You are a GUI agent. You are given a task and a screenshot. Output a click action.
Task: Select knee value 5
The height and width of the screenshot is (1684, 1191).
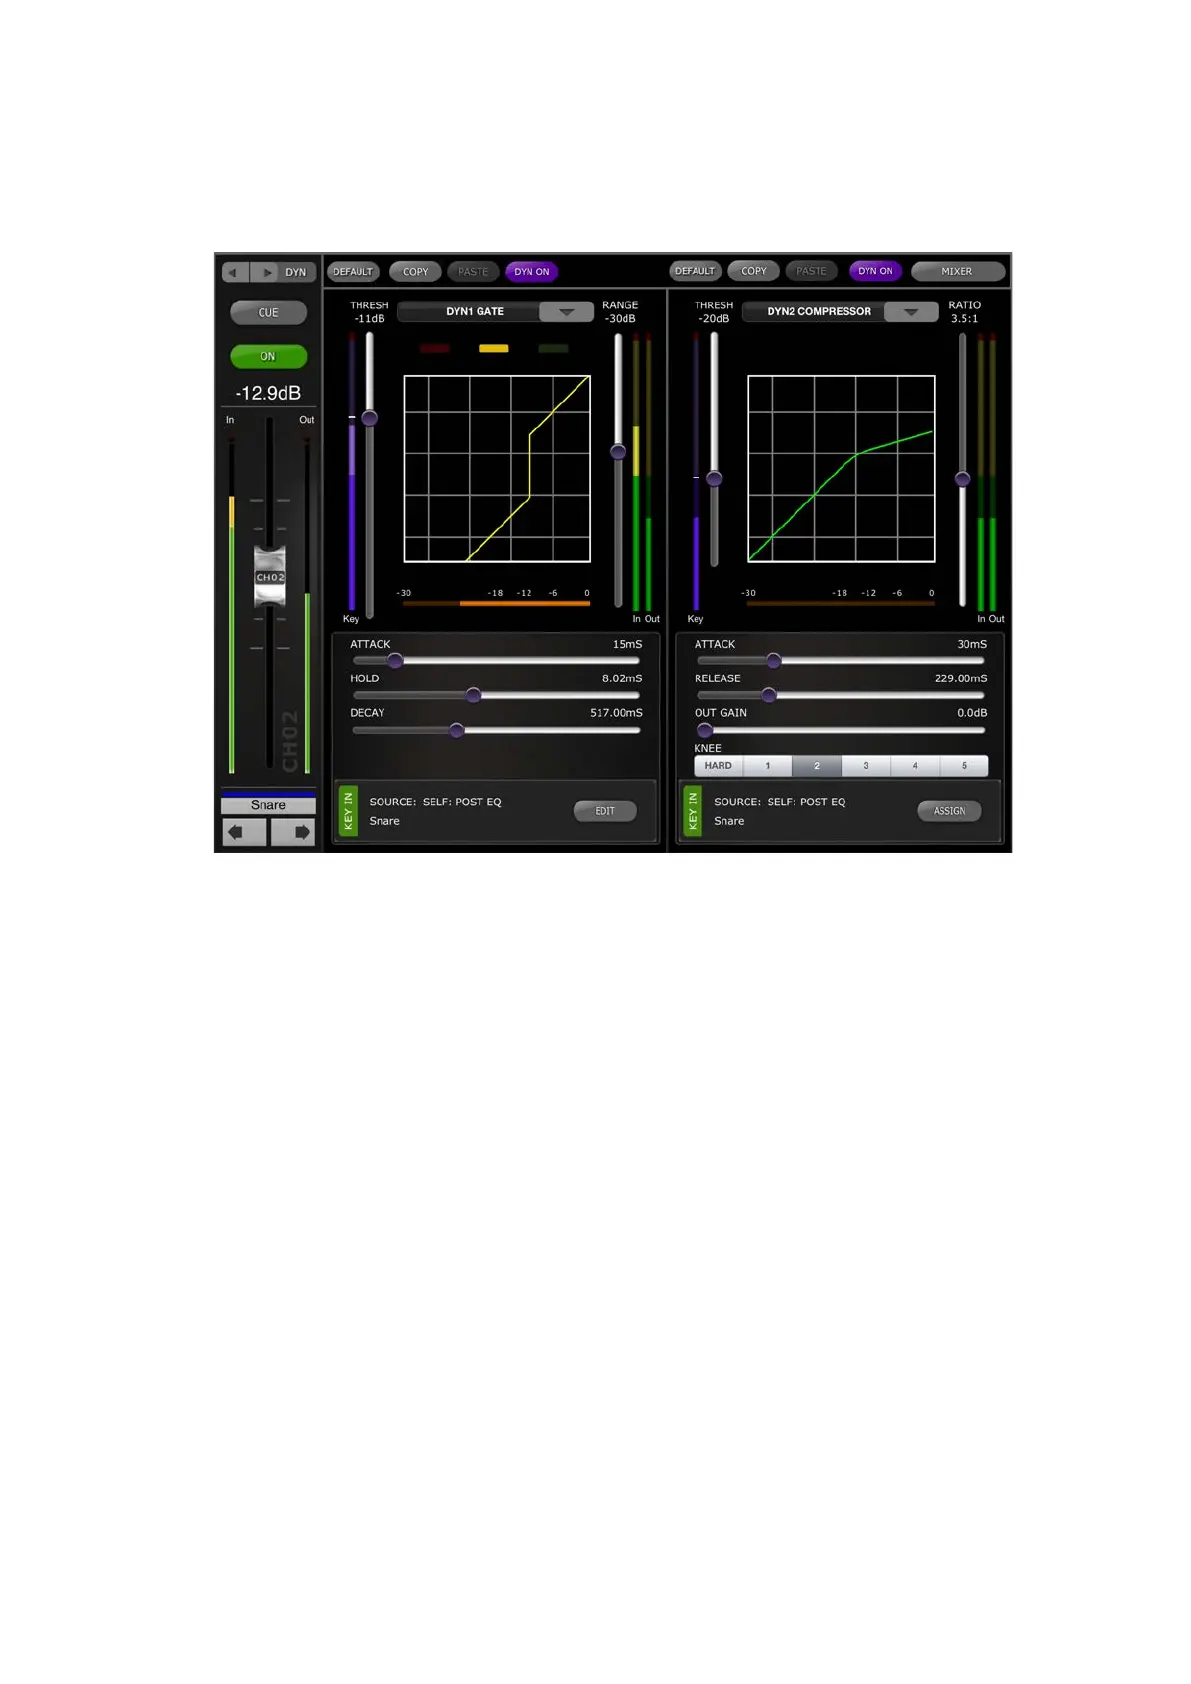(x=964, y=766)
